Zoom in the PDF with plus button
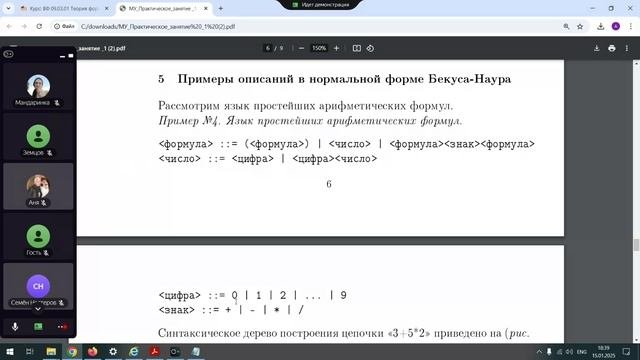This screenshot has width=640, height=360. (336, 48)
